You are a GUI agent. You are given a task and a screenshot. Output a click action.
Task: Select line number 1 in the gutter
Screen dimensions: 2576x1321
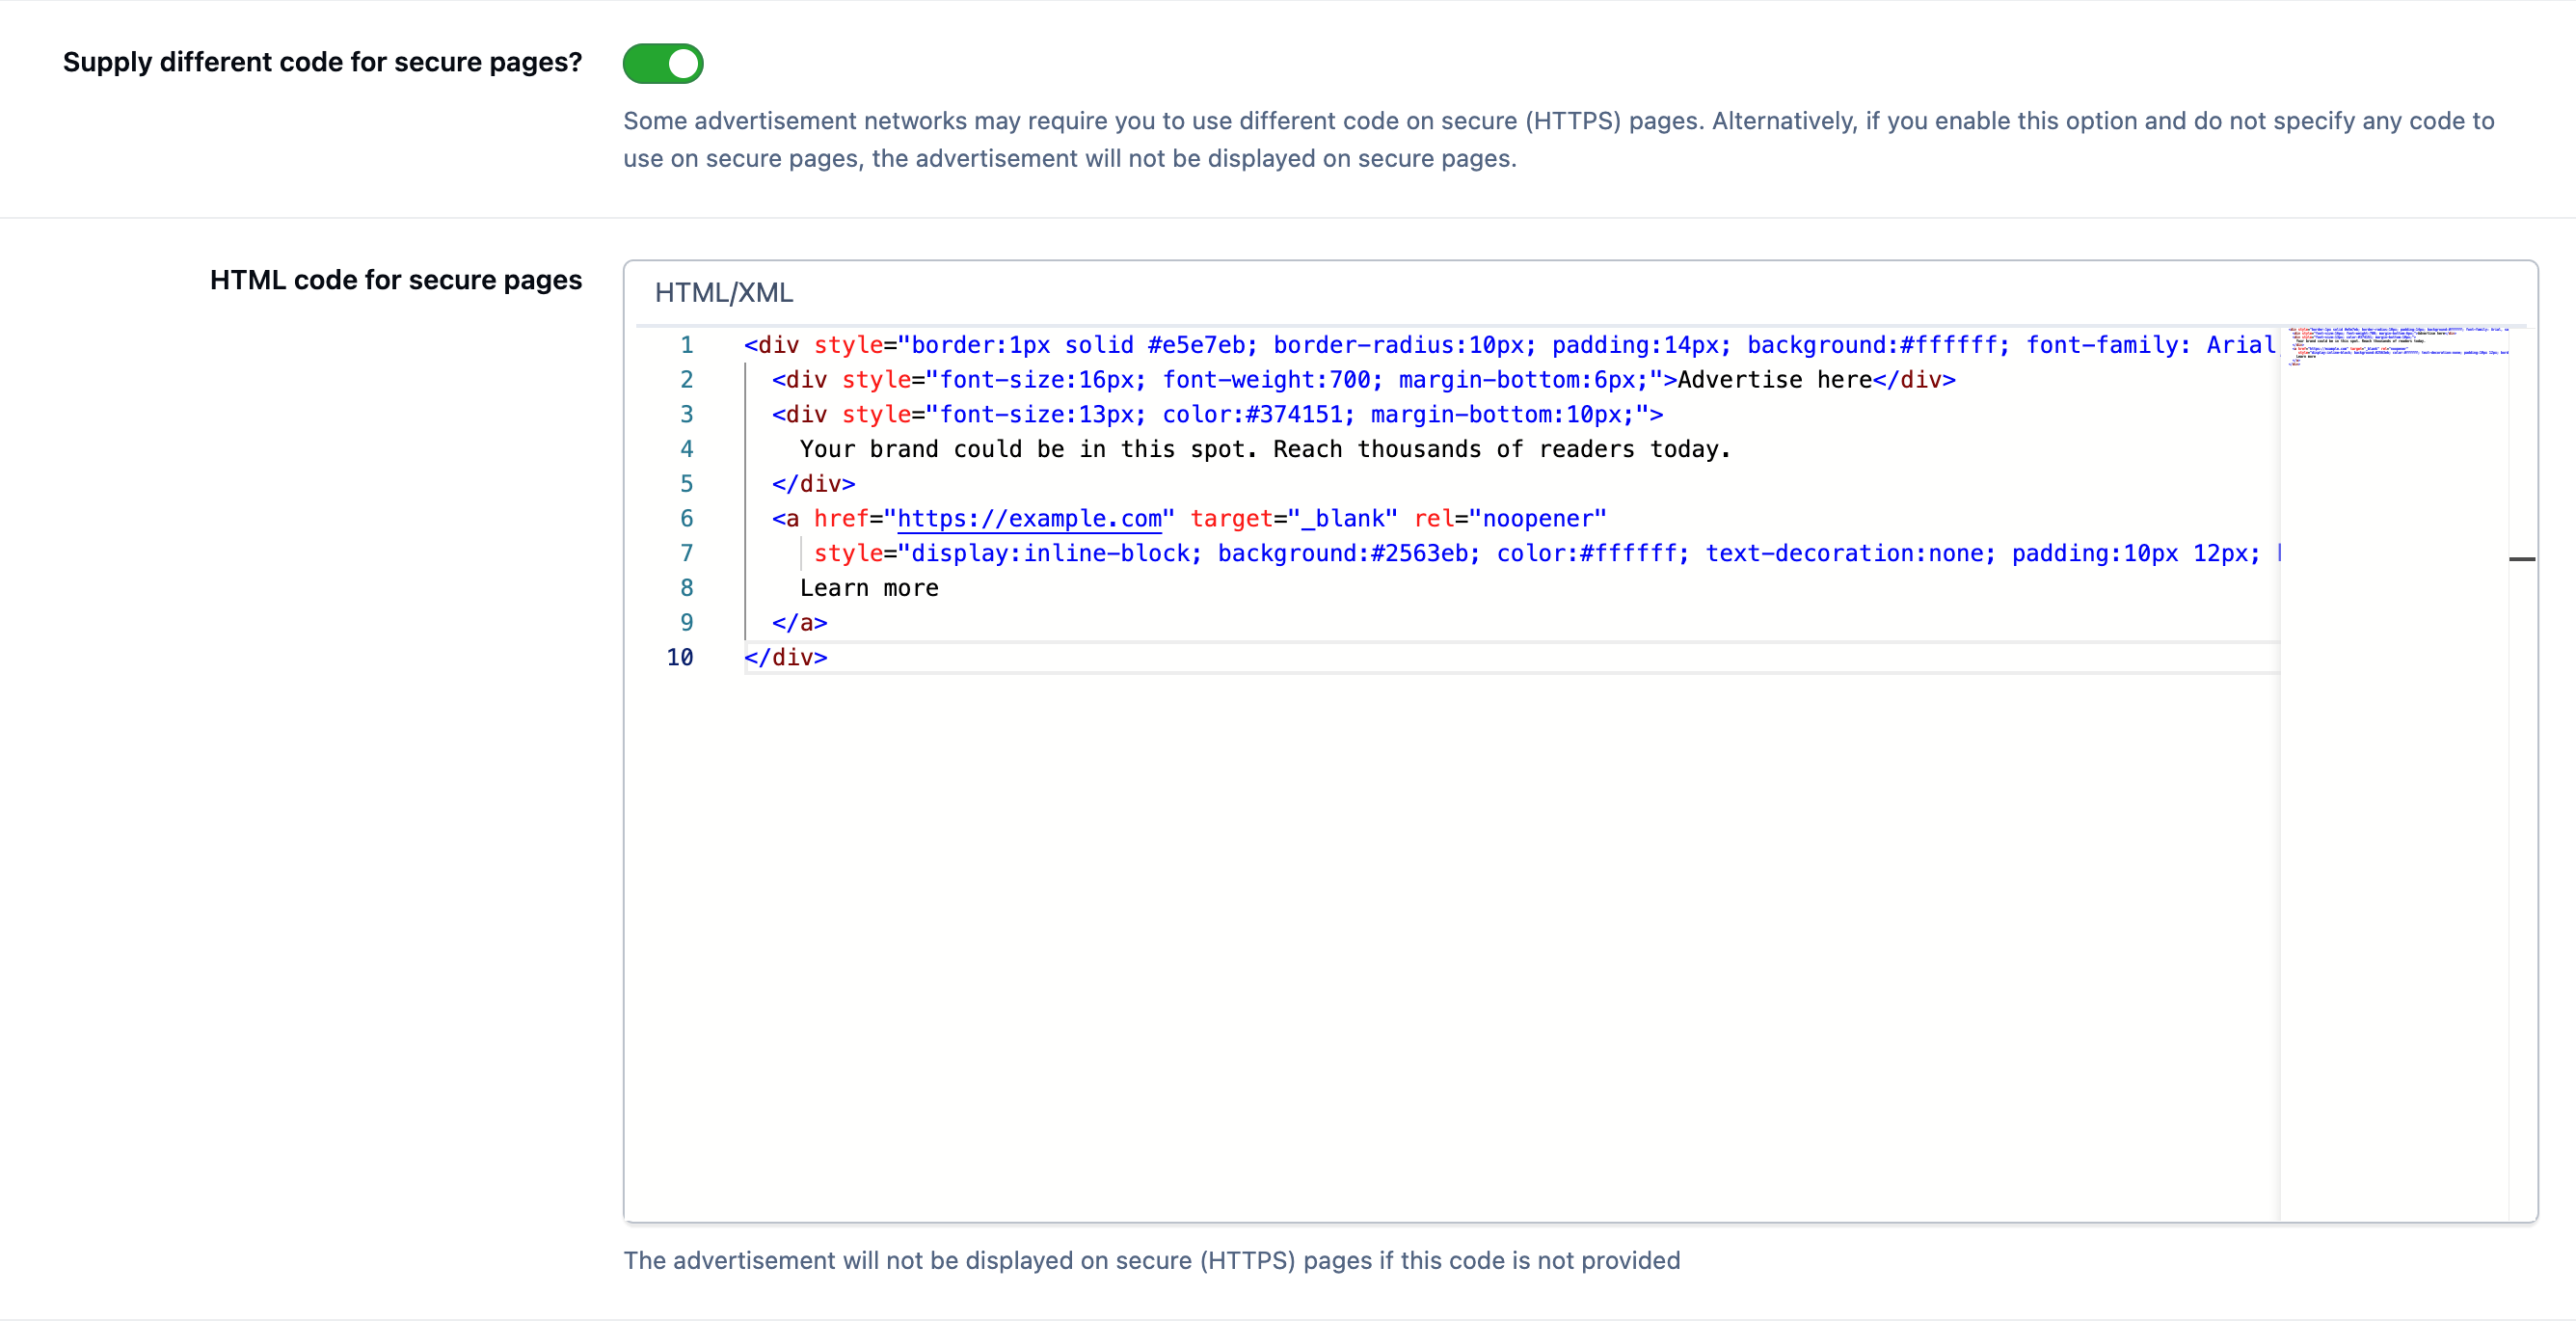tap(686, 345)
